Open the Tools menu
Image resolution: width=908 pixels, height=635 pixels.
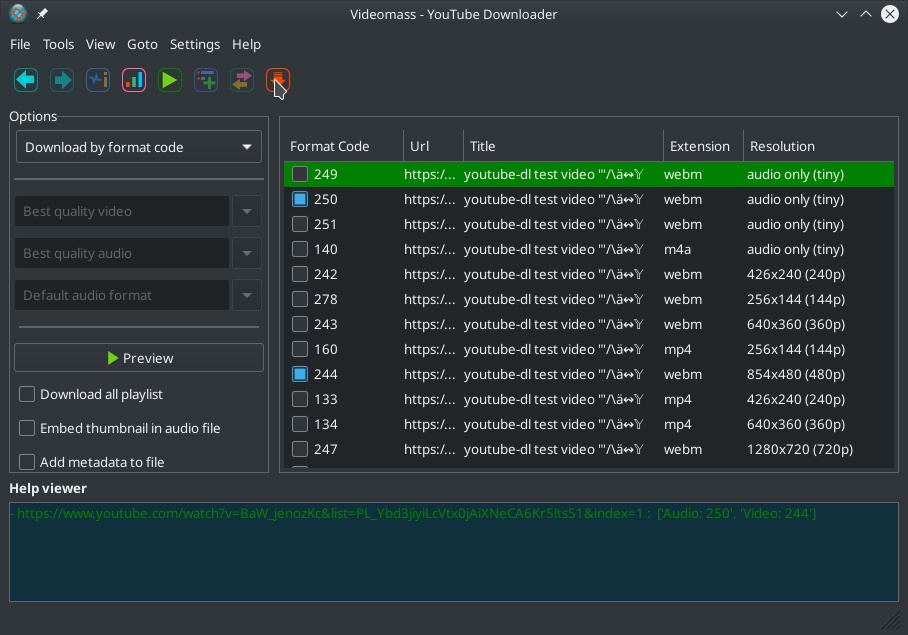click(58, 45)
